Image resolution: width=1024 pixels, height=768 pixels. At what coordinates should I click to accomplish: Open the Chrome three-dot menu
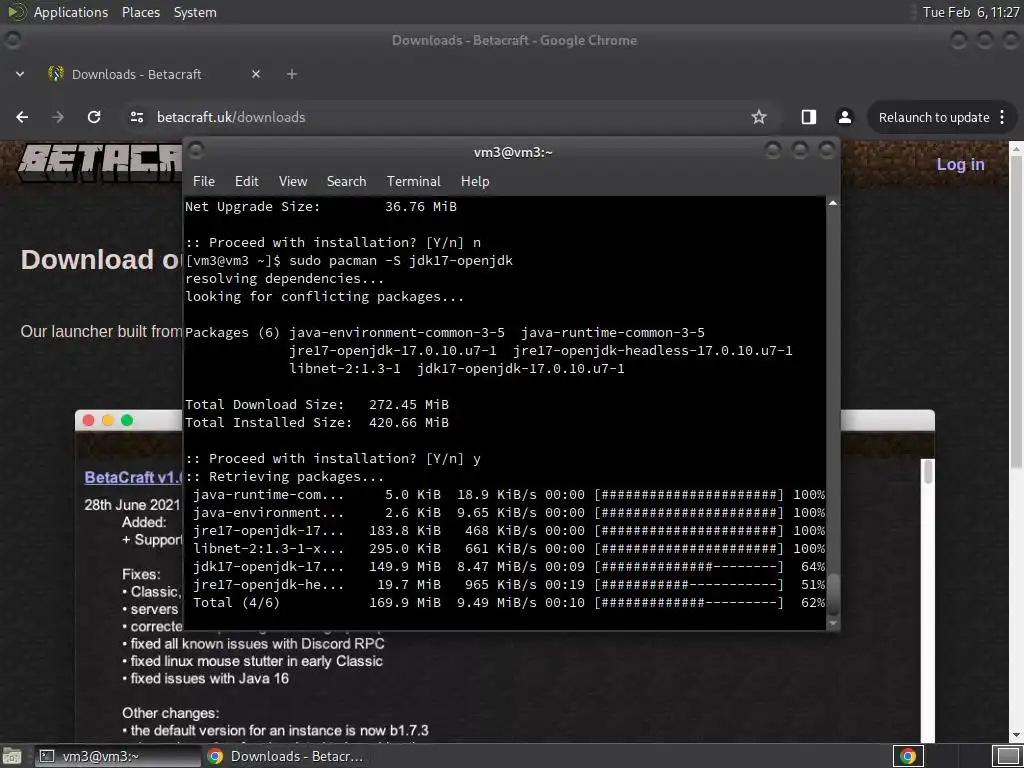click(1002, 117)
